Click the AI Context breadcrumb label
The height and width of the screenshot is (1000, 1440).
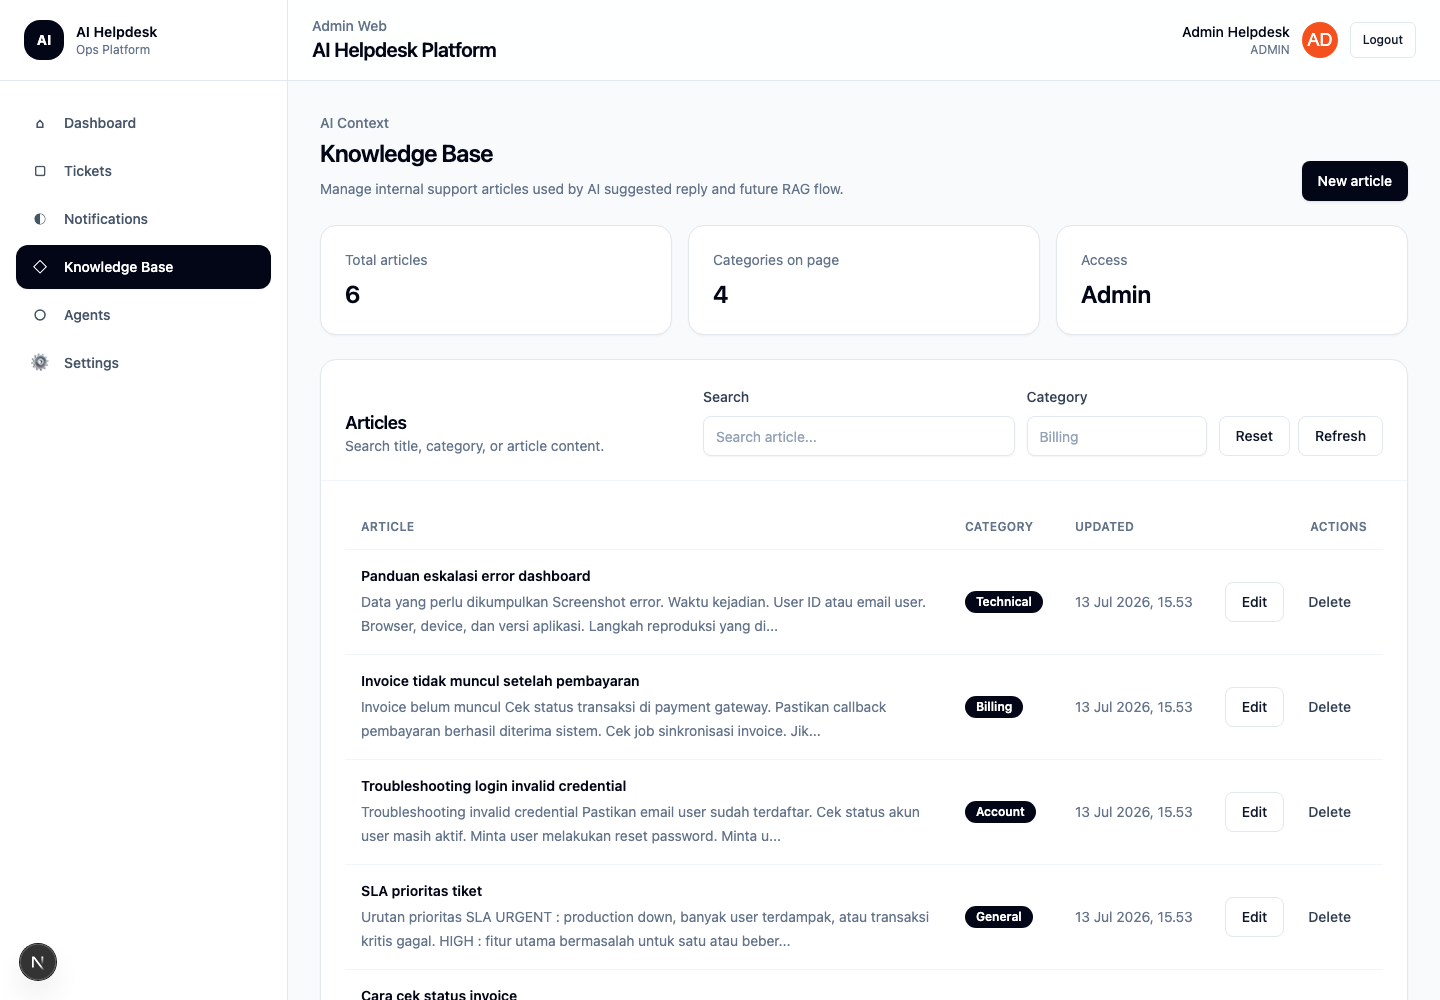coord(354,123)
